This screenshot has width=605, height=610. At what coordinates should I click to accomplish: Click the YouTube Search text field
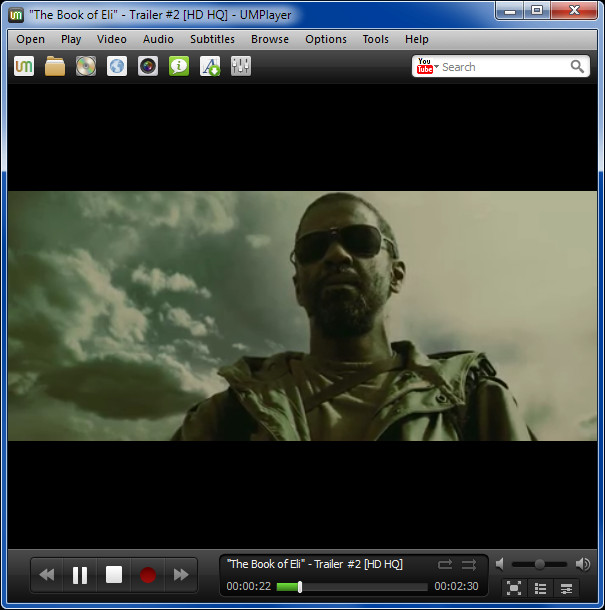[x=505, y=67]
